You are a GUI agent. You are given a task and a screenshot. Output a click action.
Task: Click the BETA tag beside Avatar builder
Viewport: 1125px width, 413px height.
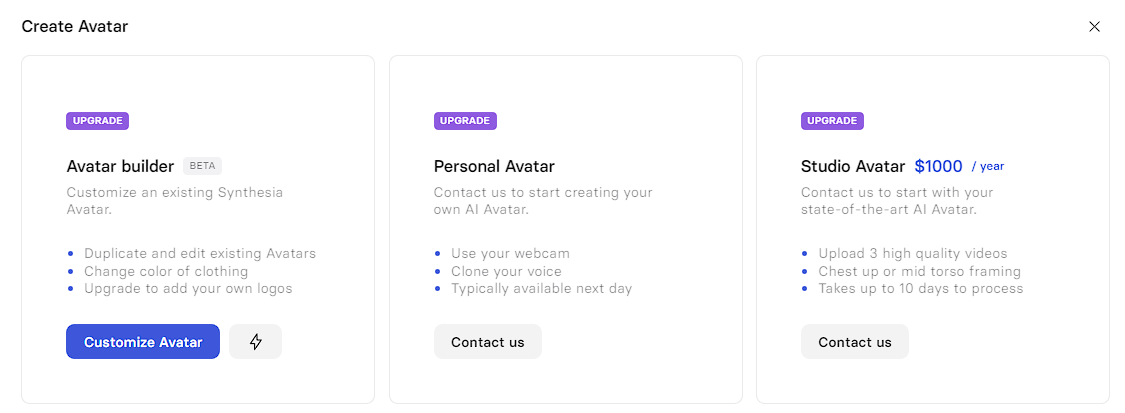(x=202, y=166)
